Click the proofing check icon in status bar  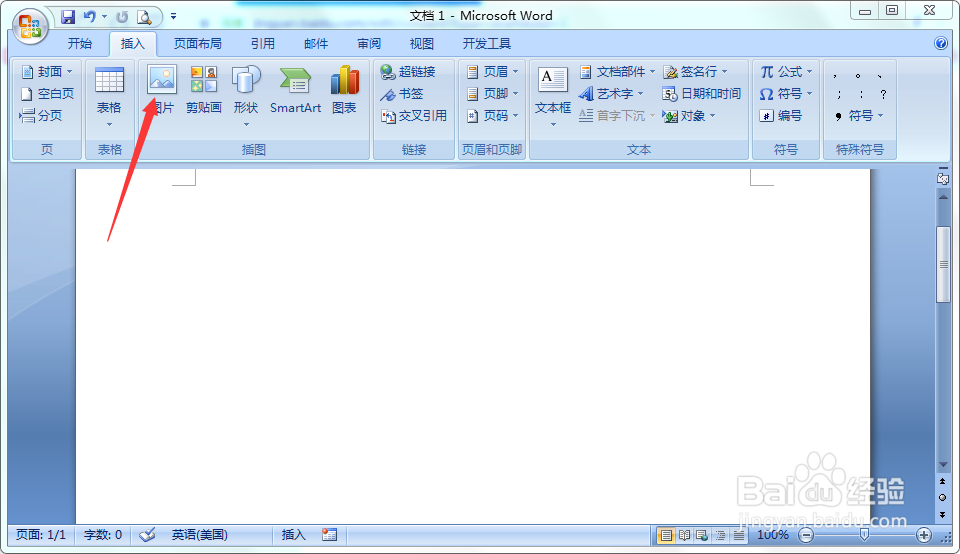click(x=147, y=535)
